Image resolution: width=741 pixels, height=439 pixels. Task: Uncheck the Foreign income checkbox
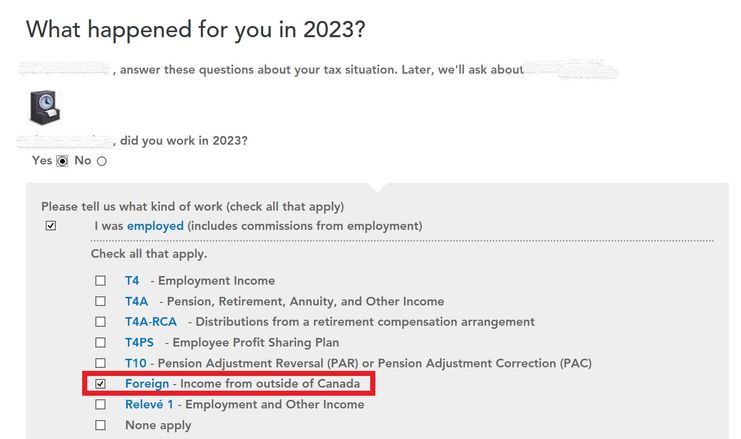pyautogui.click(x=100, y=384)
